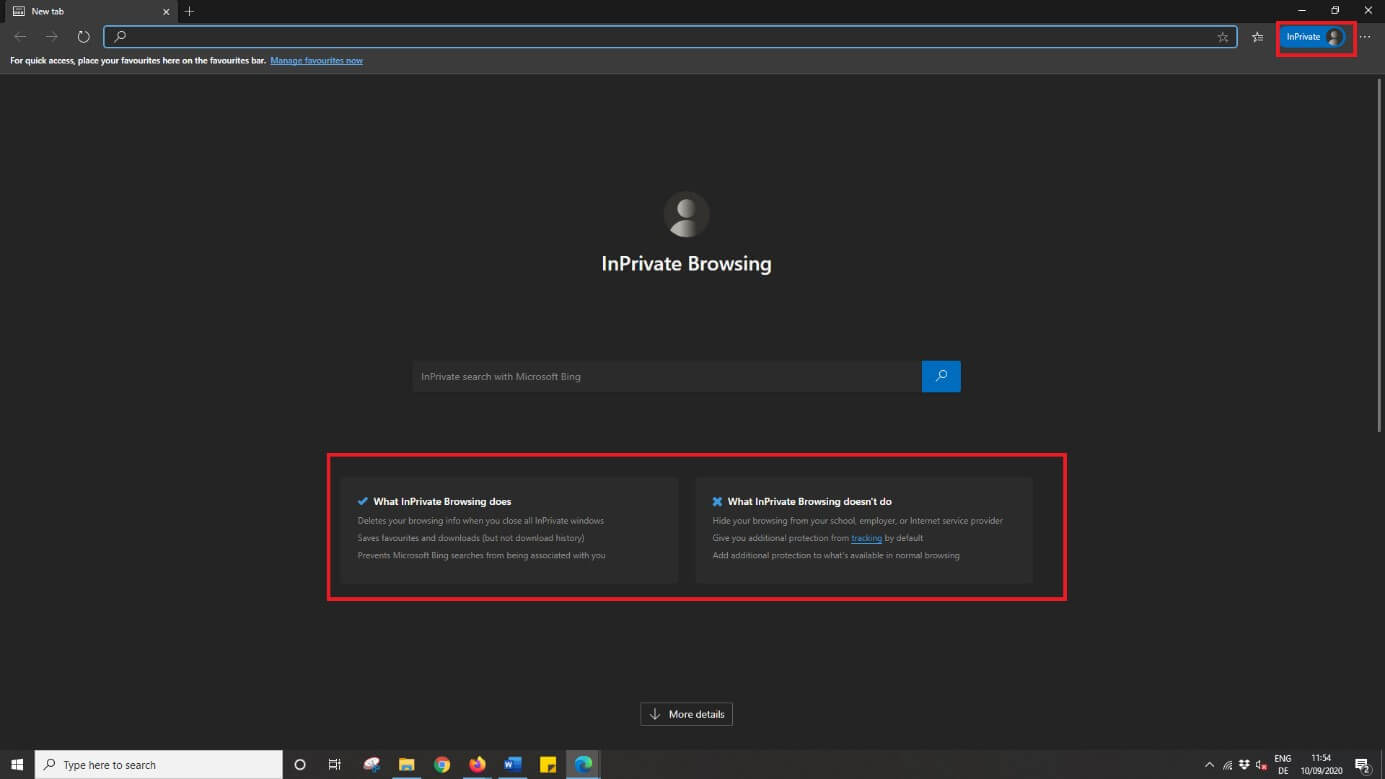
Task: Open the tracking link
Action: tap(866, 538)
